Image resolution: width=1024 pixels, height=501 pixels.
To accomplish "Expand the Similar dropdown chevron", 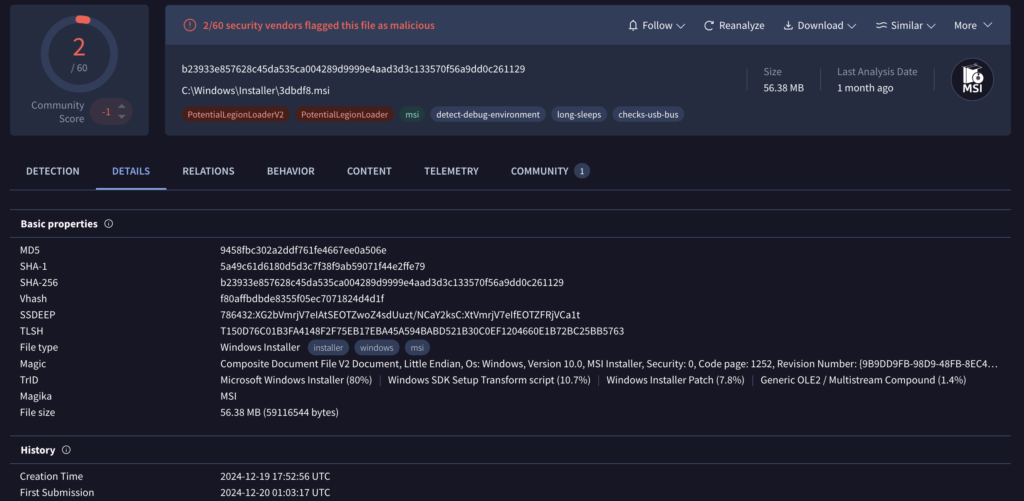I will (x=931, y=26).
